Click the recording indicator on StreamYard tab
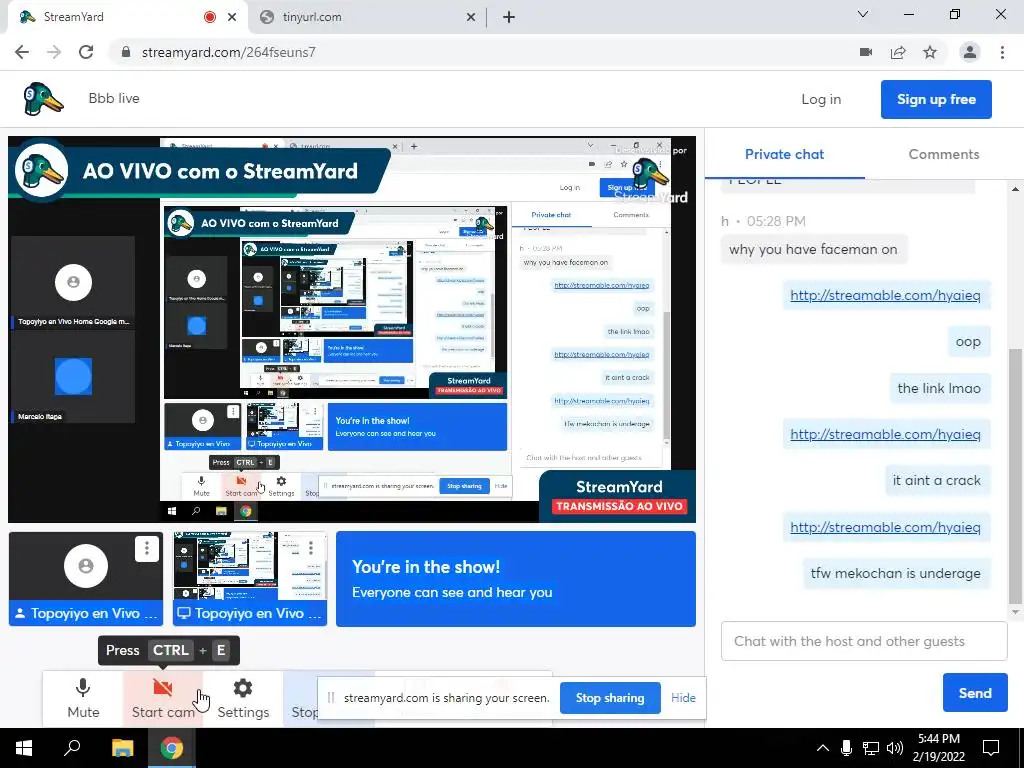 coord(210,17)
